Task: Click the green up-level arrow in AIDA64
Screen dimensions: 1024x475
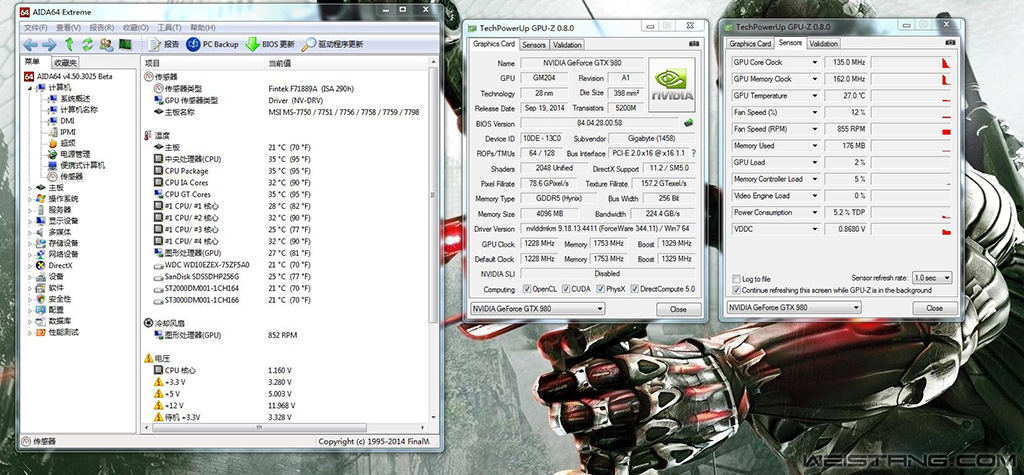Action: pos(69,44)
